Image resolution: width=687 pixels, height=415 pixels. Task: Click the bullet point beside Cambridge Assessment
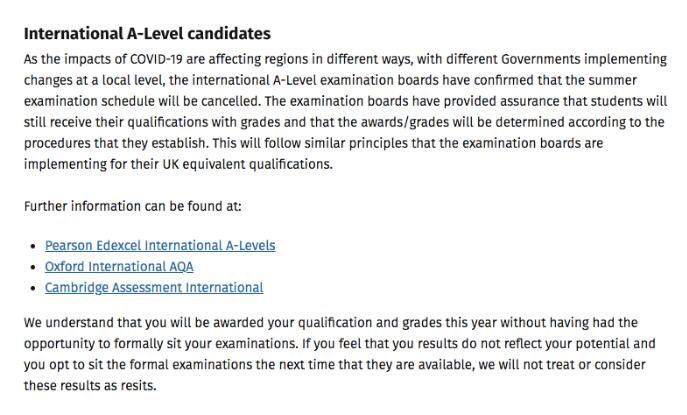[x=33, y=289]
